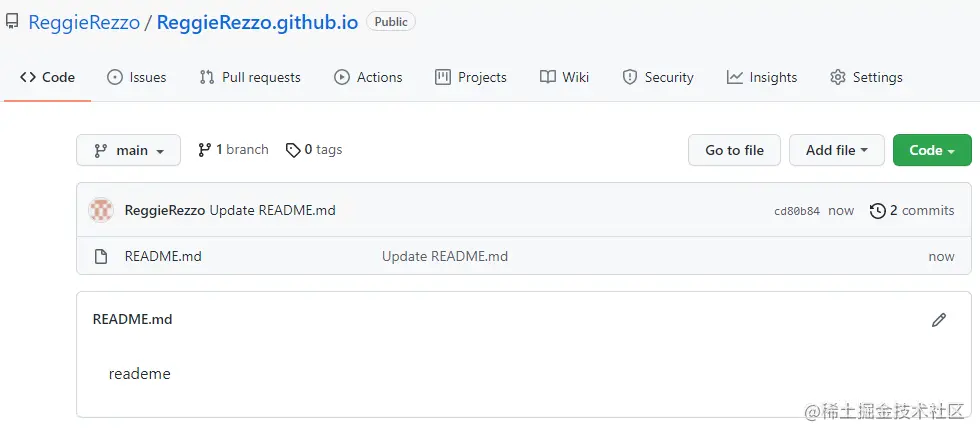View the 1 branch link
The width and height of the screenshot is (980, 437).
click(233, 150)
